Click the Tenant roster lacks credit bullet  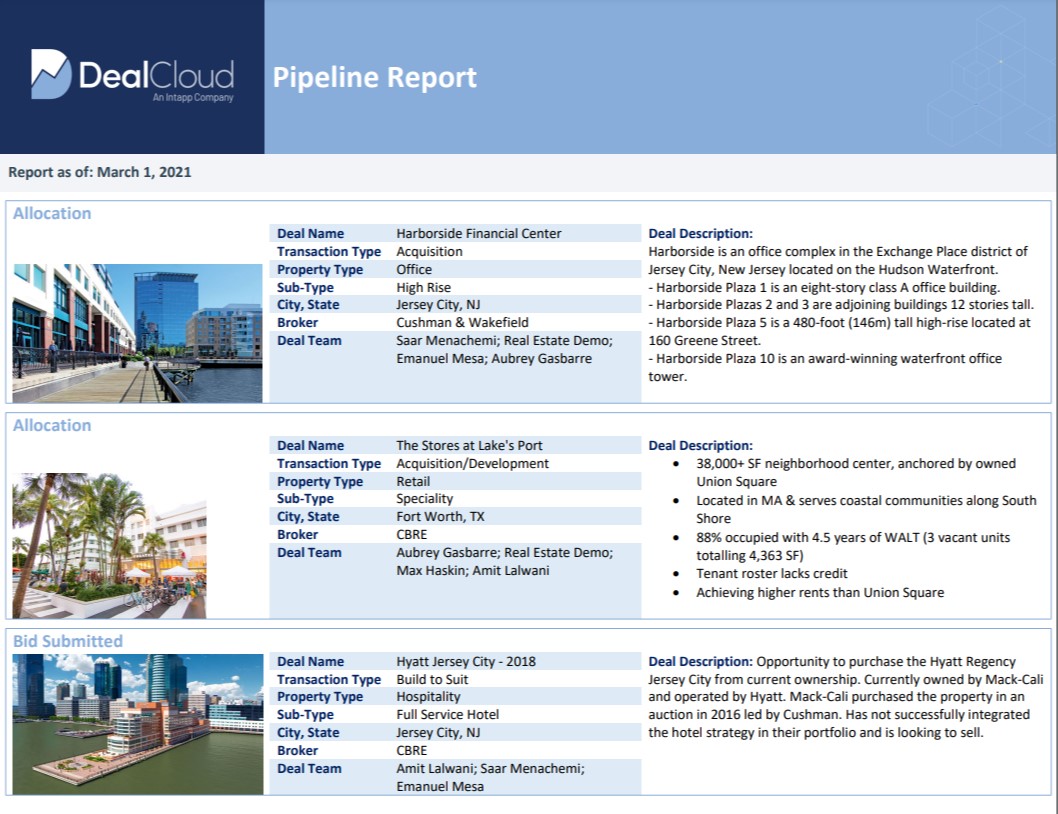coord(772,574)
